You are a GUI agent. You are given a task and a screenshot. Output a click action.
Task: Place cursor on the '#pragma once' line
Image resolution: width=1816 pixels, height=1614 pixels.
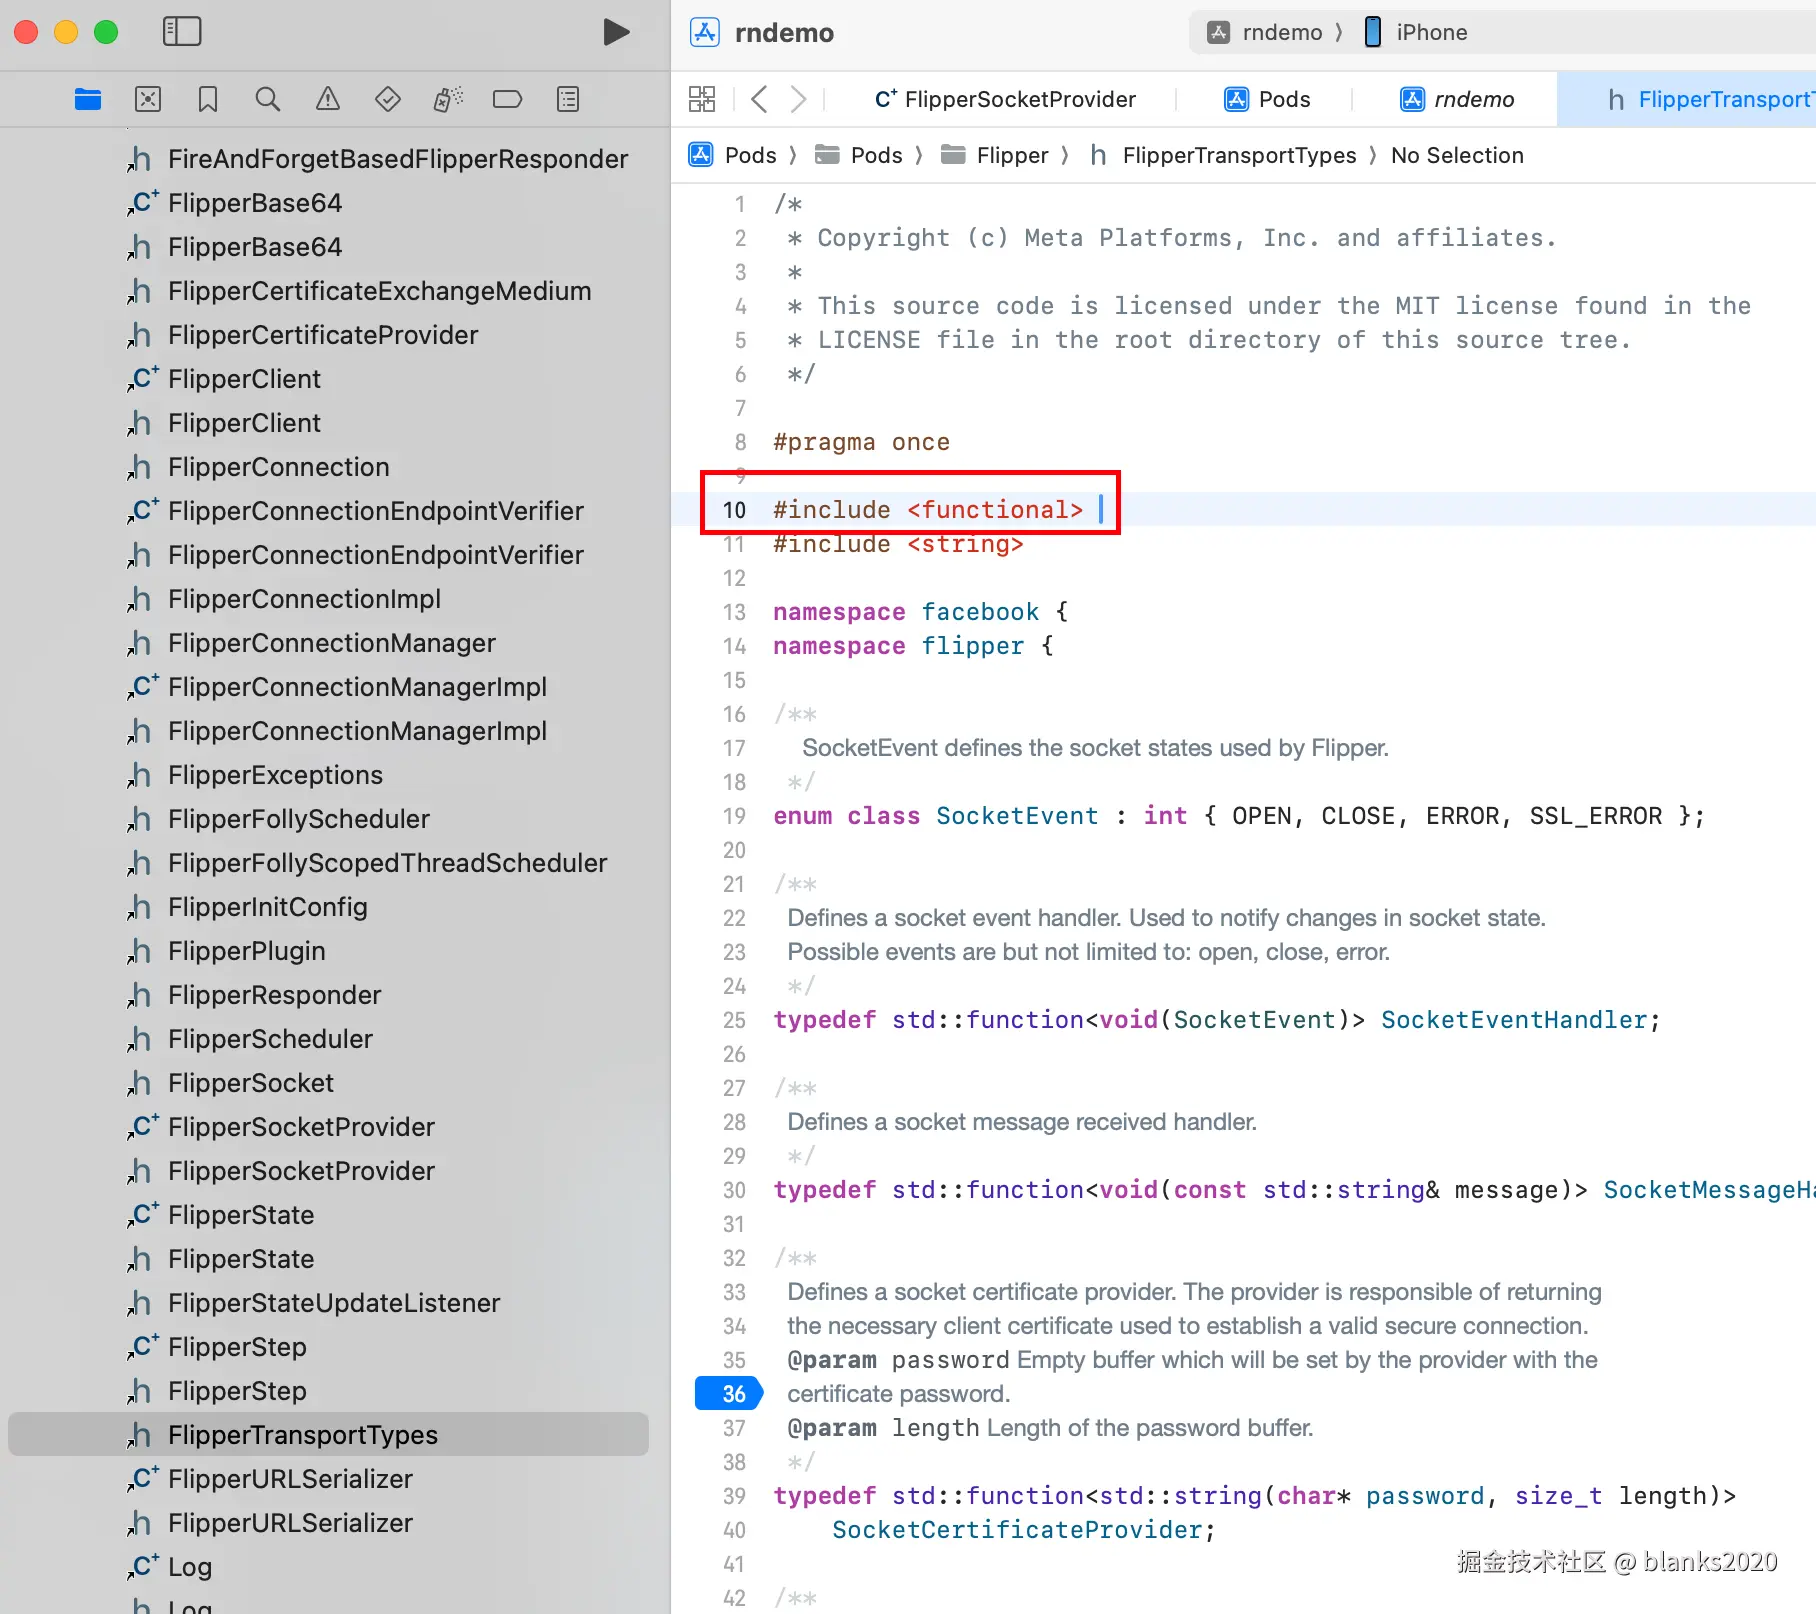pyautogui.click(x=861, y=442)
